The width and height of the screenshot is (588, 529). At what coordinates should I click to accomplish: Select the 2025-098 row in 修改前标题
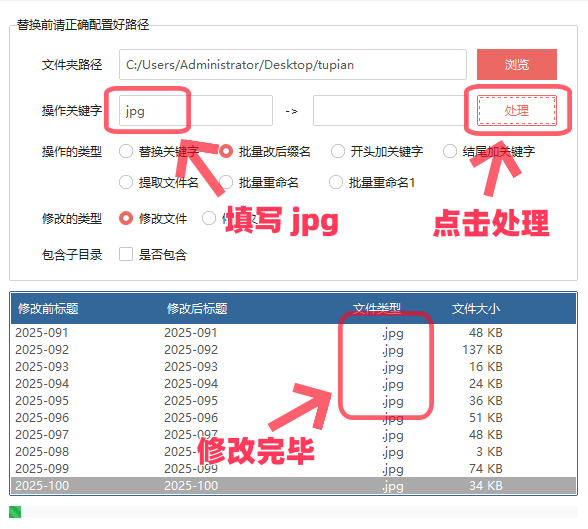click(x=42, y=451)
